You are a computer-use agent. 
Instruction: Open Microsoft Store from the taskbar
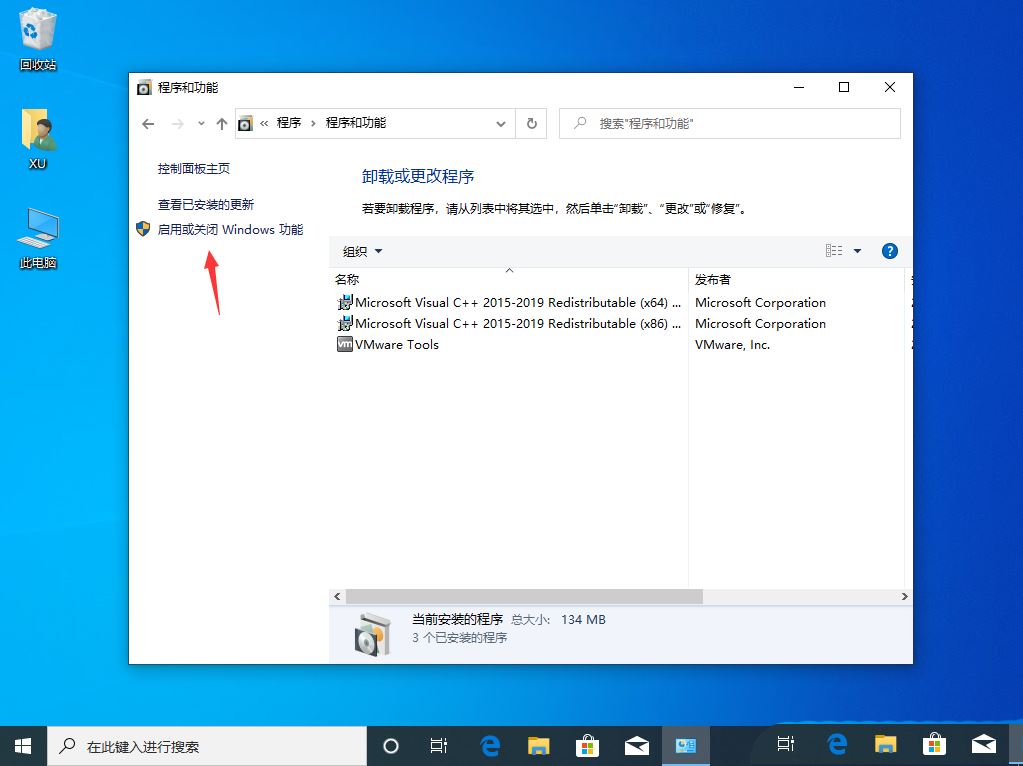[587, 745]
